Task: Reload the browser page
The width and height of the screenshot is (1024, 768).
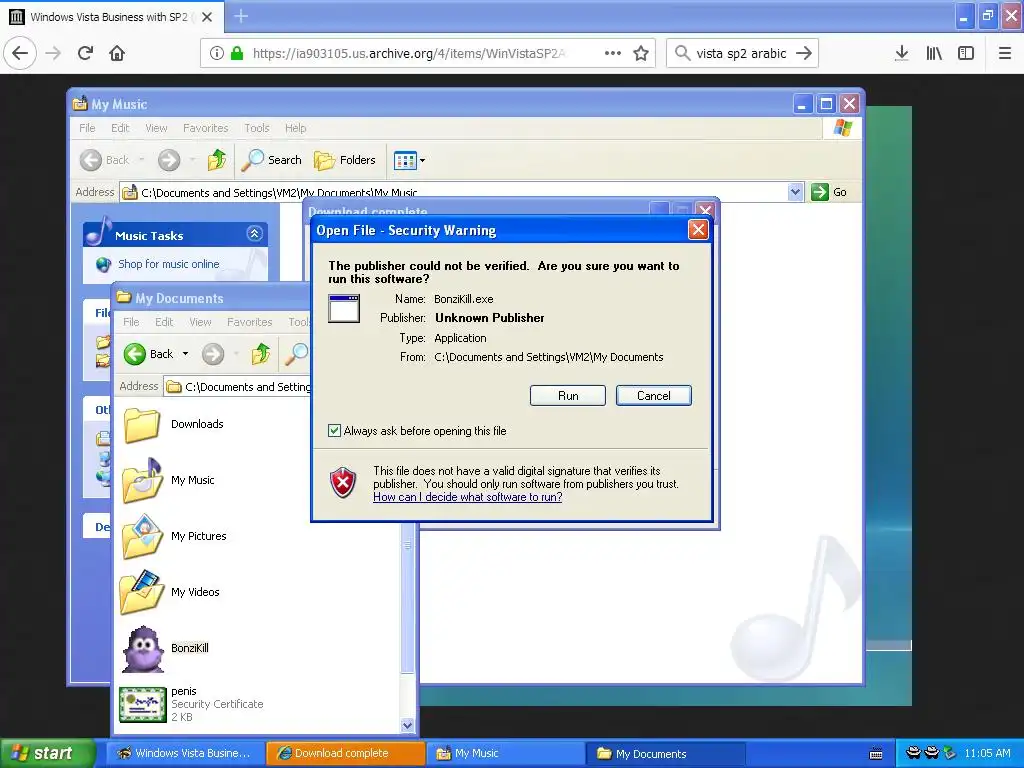Action: [x=86, y=53]
